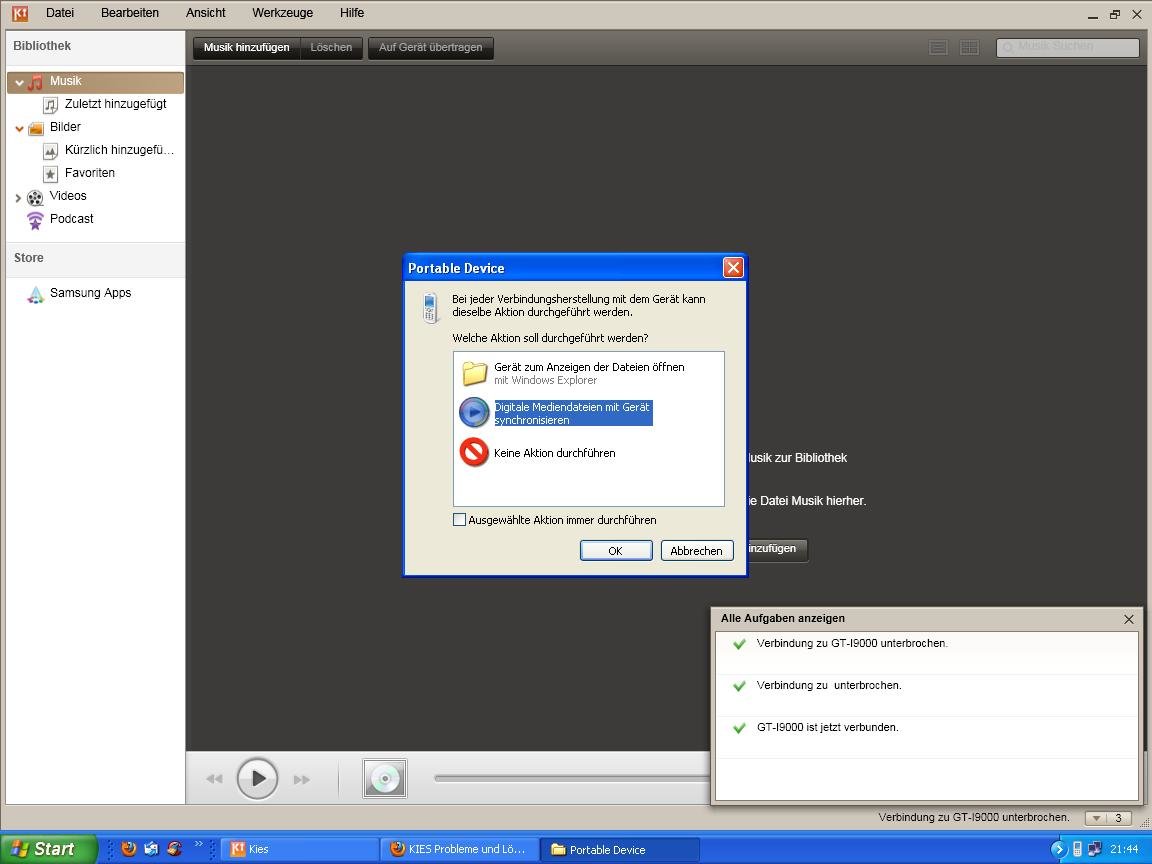Screen dimensions: 1152x864
Task: Expand the Videos tree node
Action: tap(18, 198)
